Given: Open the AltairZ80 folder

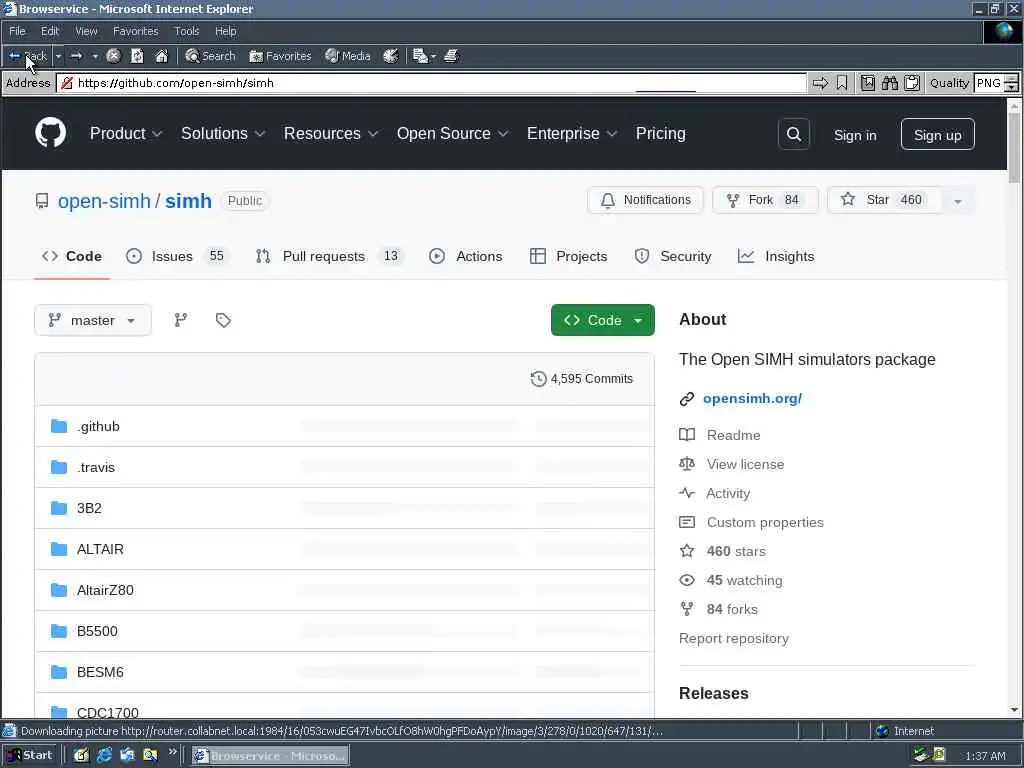Looking at the screenshot, I should click(105, 590).
